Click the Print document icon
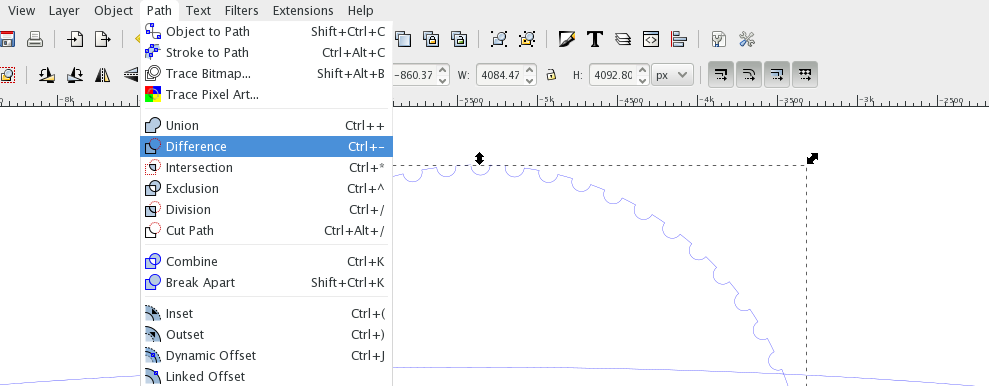The image size is (989, 386). pyautogui.click(x=35, y=40)
